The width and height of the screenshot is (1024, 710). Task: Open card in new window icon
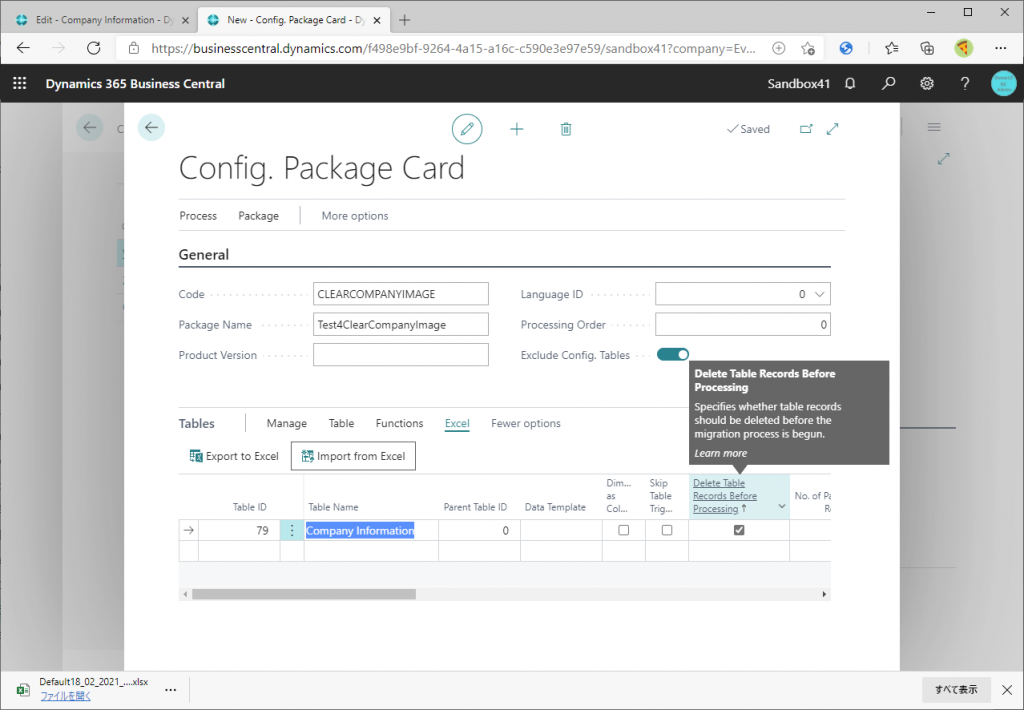point(807,129)
